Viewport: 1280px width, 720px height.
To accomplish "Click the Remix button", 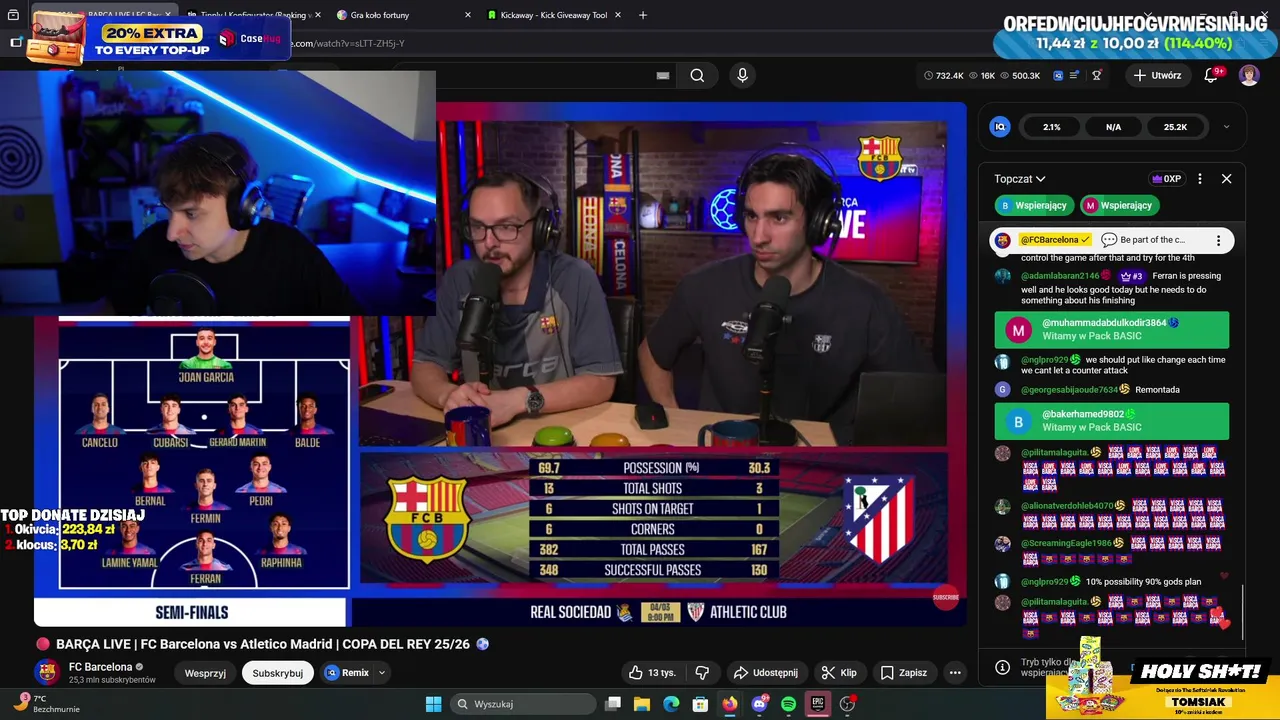I will coord(347,673).
